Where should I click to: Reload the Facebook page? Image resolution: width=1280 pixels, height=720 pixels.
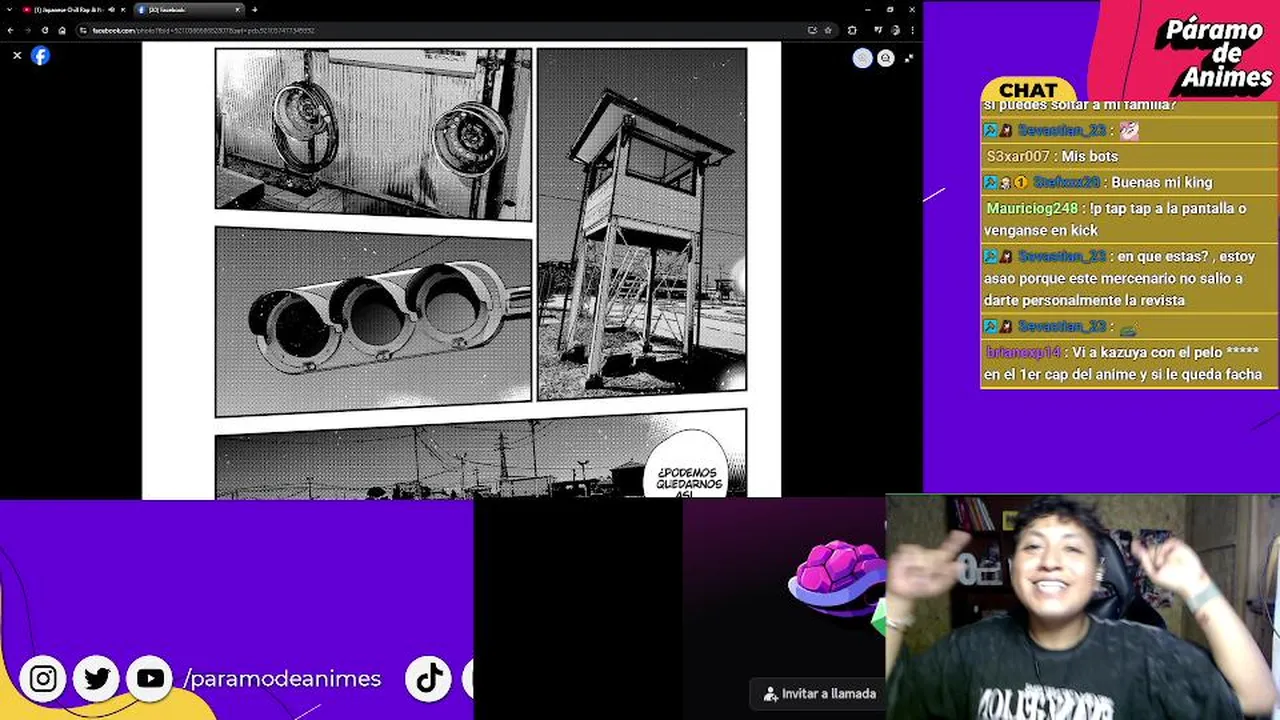coord(44,30)
